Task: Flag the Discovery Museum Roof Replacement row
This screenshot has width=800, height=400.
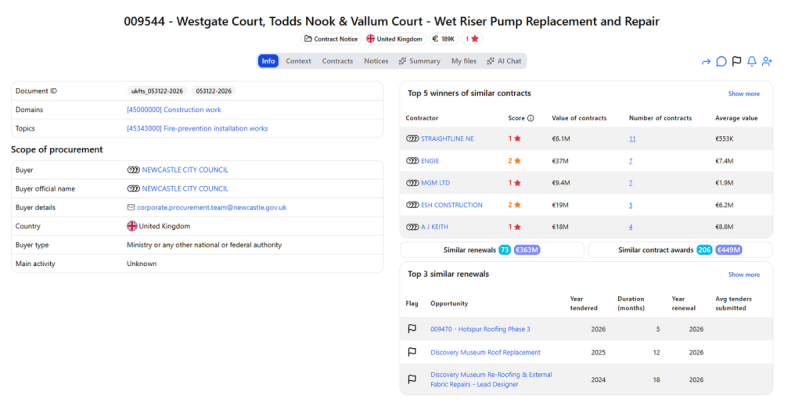Action: point(412,352)
